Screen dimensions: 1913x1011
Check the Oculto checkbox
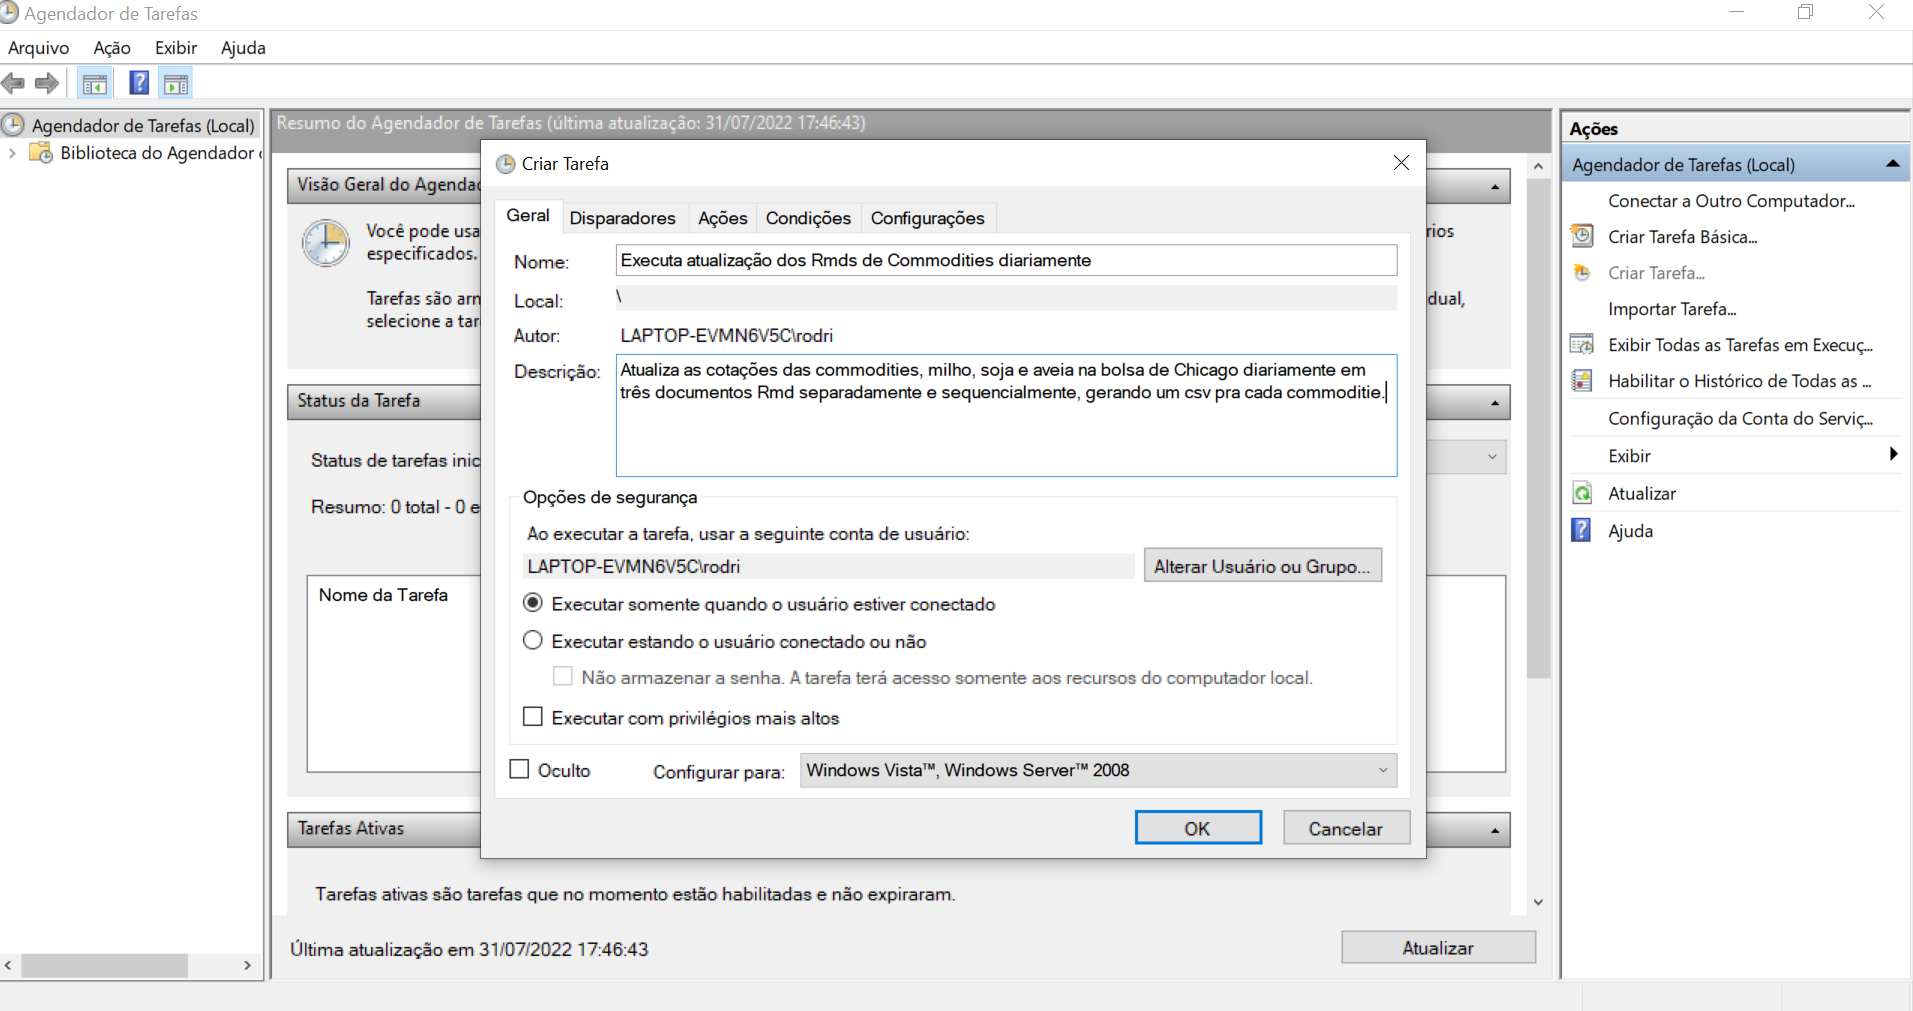pos(519,769)
